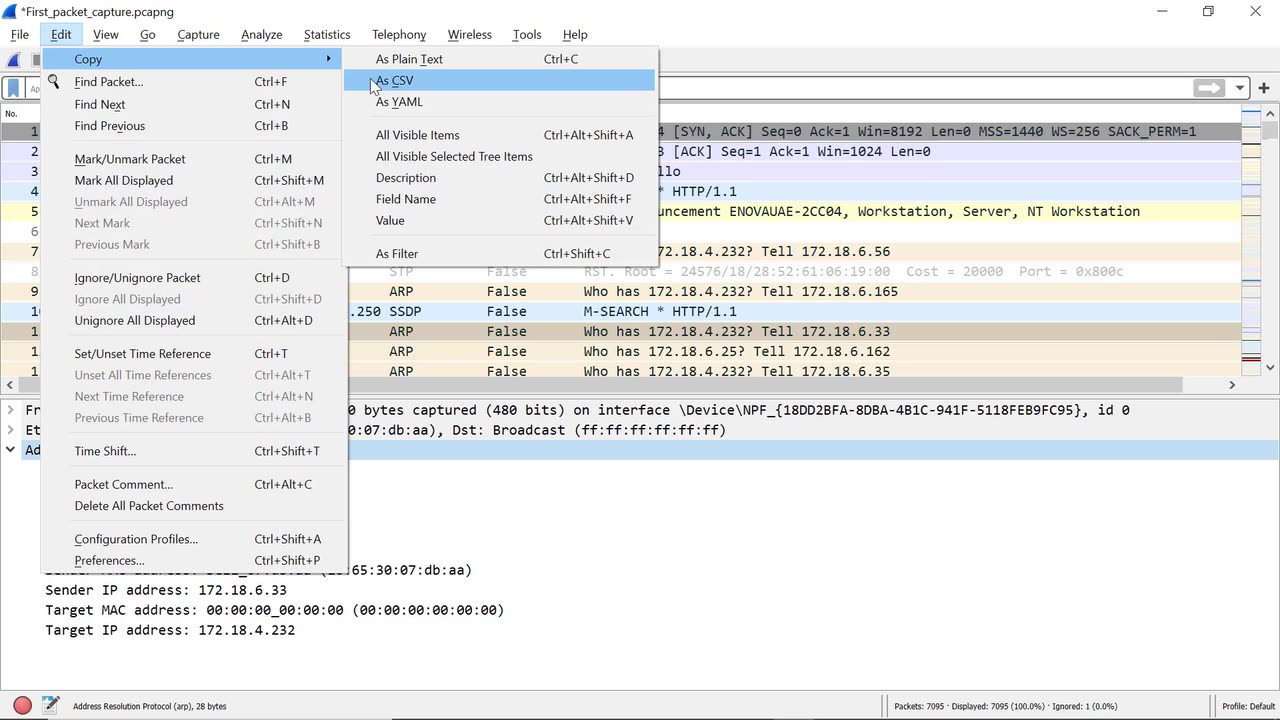Select Find Previous

194,126
